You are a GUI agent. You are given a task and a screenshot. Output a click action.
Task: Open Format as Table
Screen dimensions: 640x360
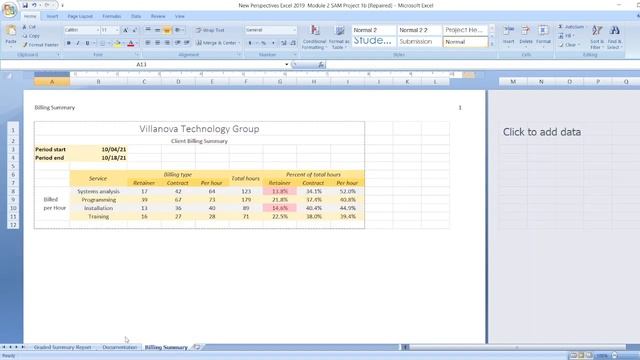click(x=339, y=37)
